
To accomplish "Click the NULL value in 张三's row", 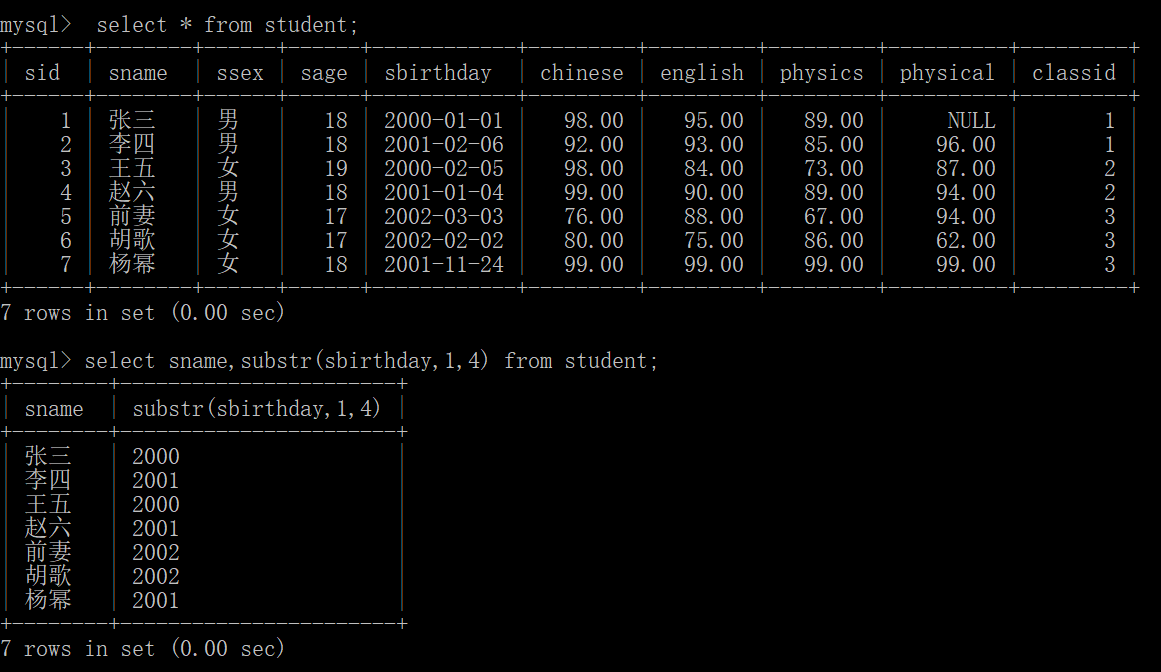I will (x=971, y=120).
